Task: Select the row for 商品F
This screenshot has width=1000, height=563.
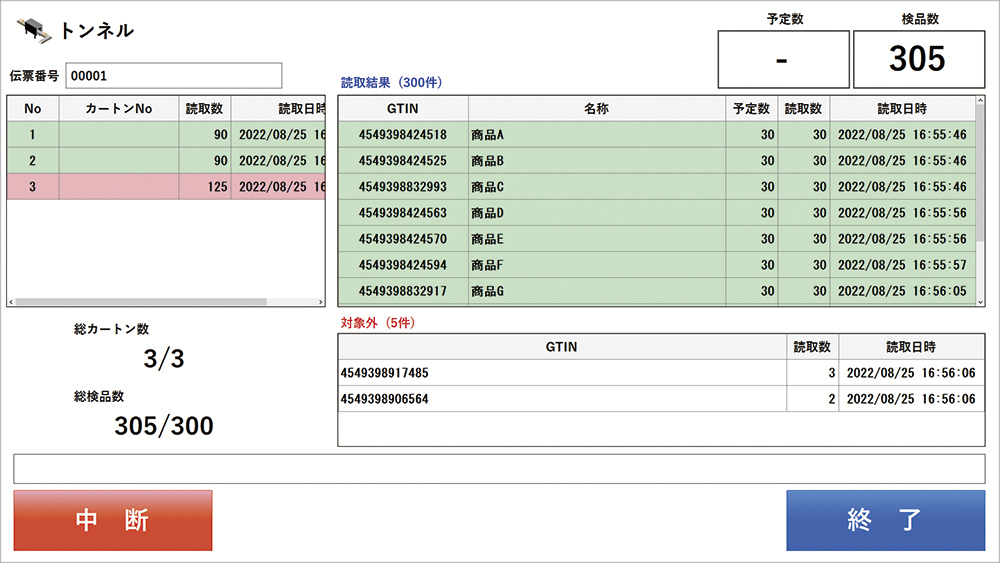Action: [657, 265]
